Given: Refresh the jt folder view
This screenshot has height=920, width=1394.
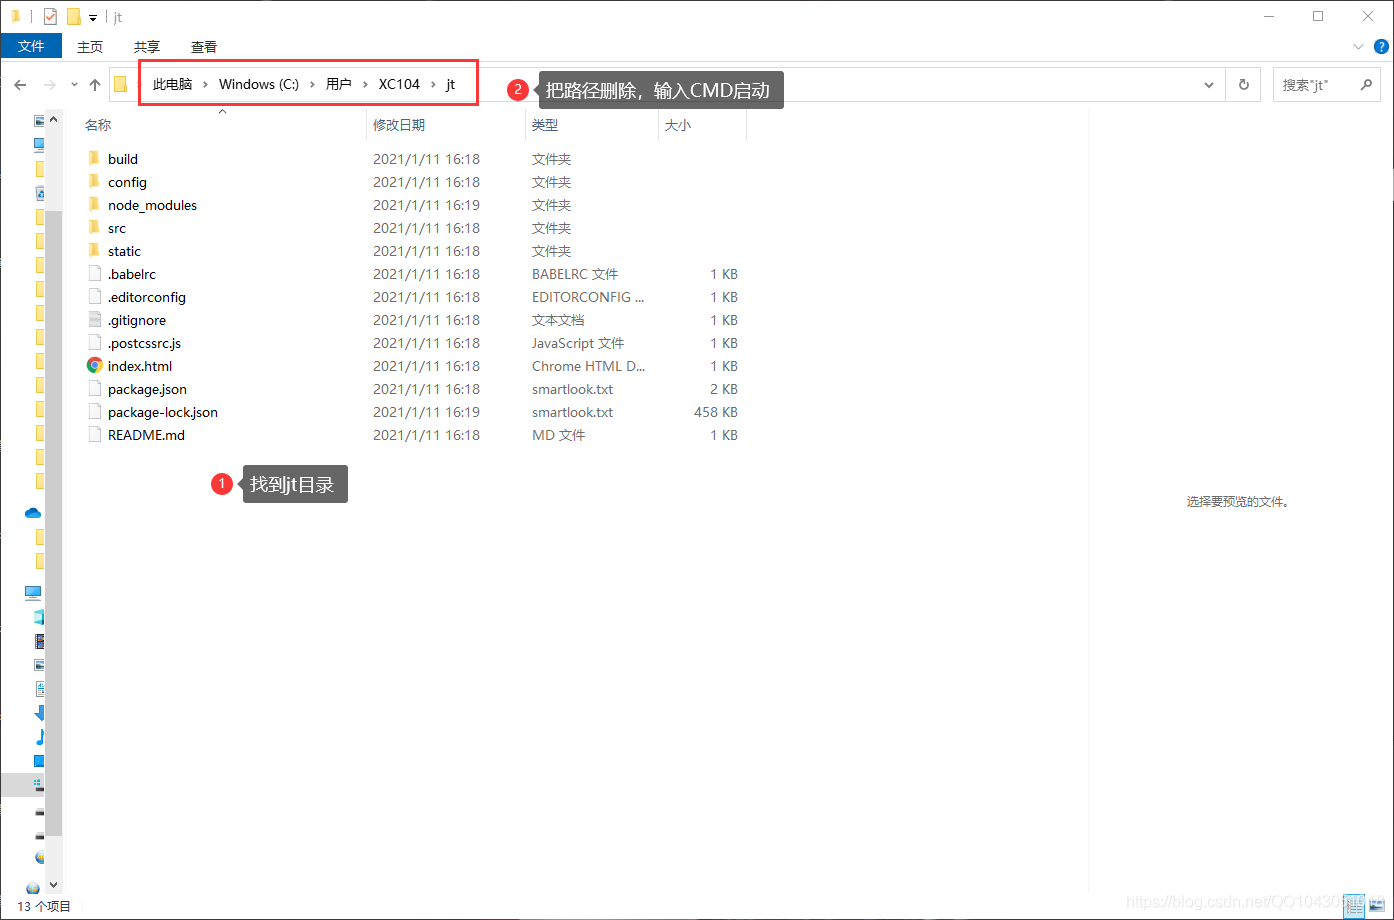Looking at the screenshot, I should point(1244,85).
